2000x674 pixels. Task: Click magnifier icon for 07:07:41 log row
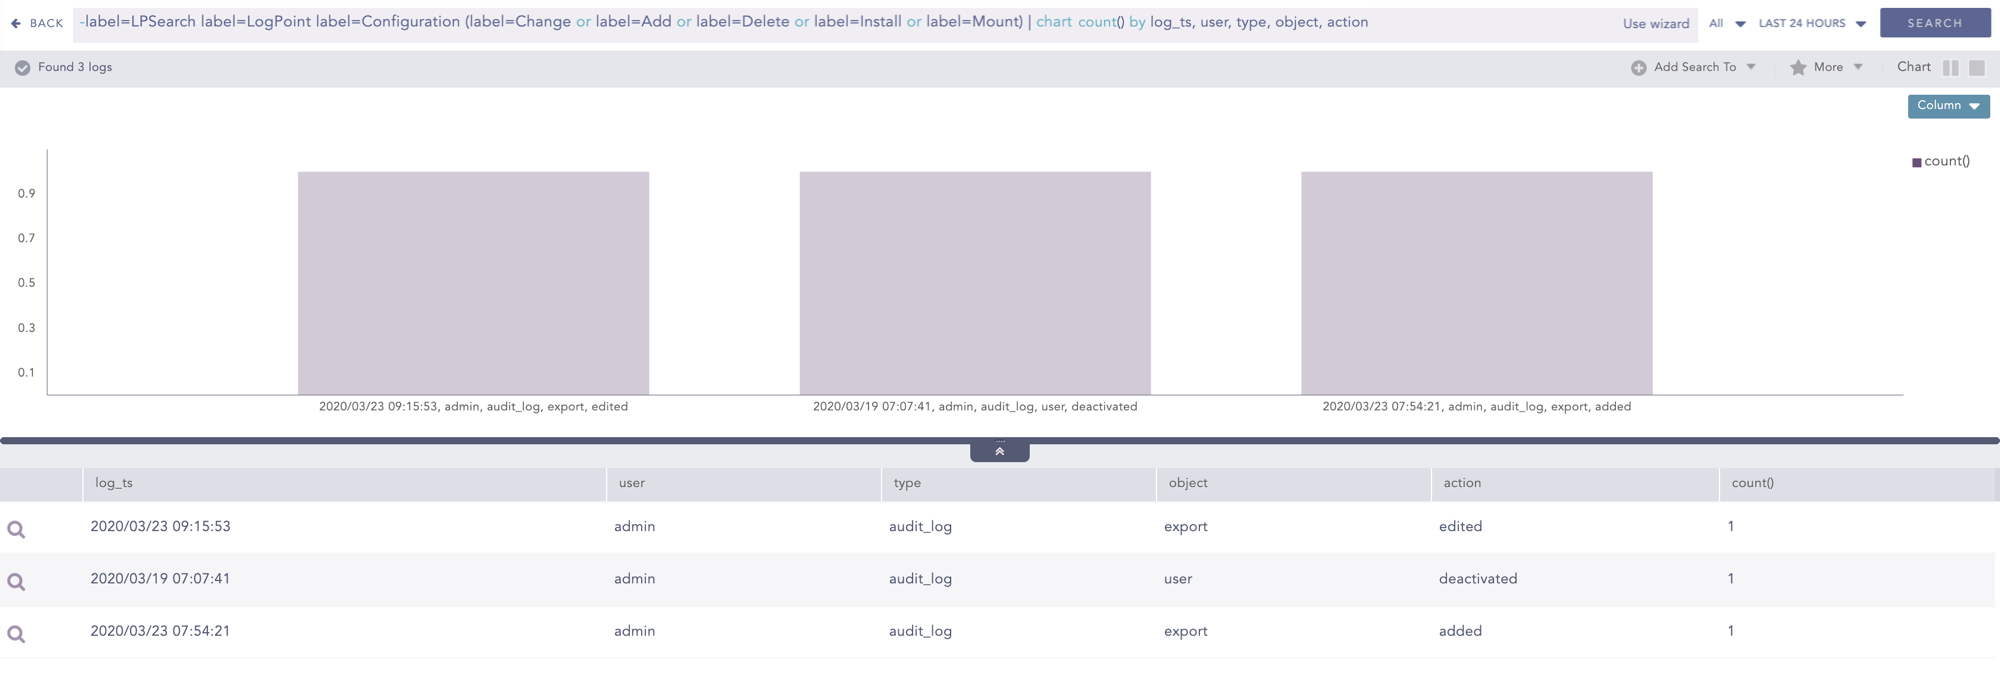pos(17,581)
